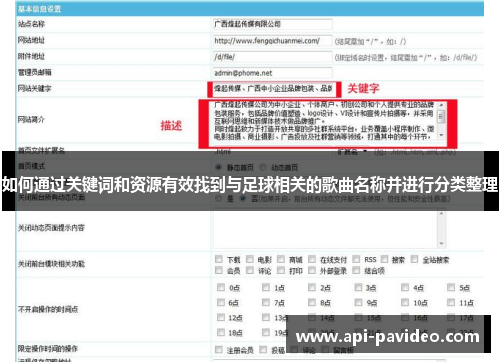Select 是 for 关闭前台所有动态页面
This screenshot has width=500, height=362.
[219, 199]
